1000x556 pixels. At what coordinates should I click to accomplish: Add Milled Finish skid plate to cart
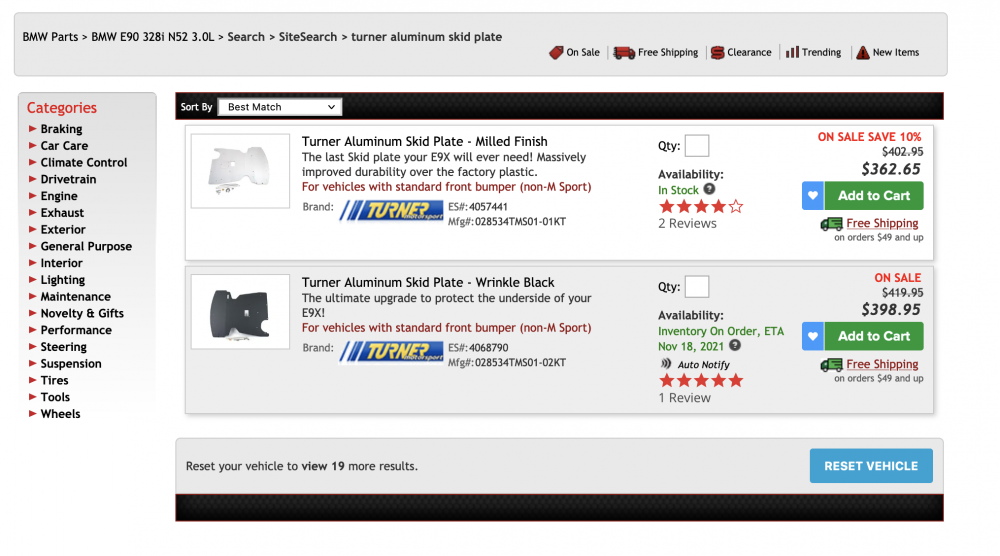click(874, 196)
